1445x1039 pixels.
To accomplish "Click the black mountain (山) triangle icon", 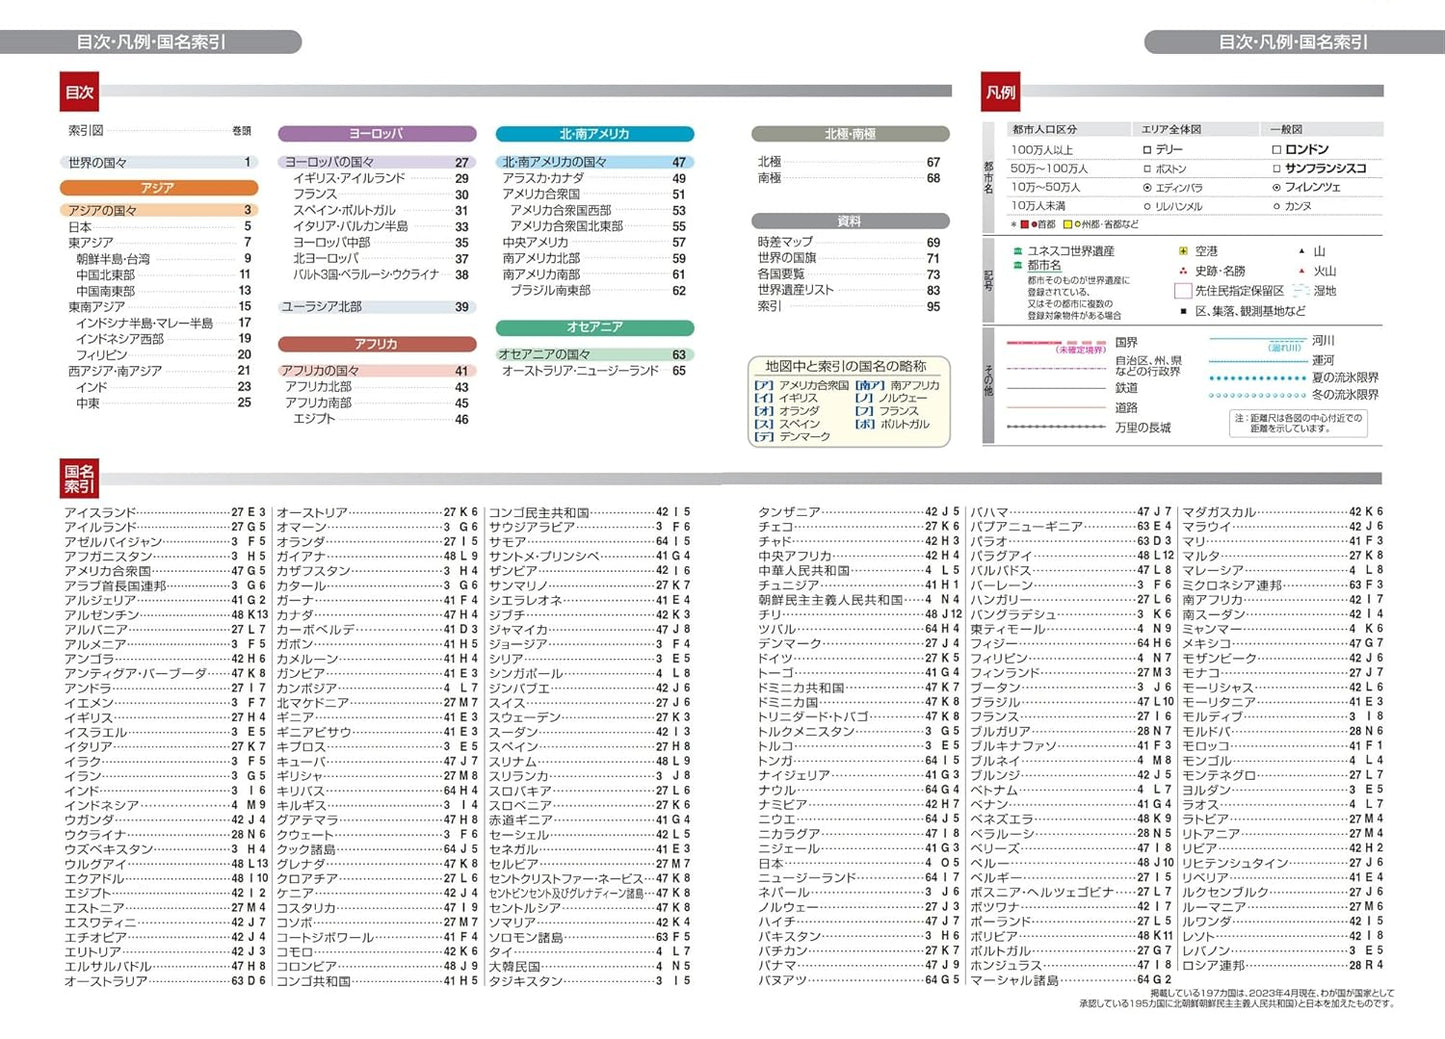I will click(1301, 251).
